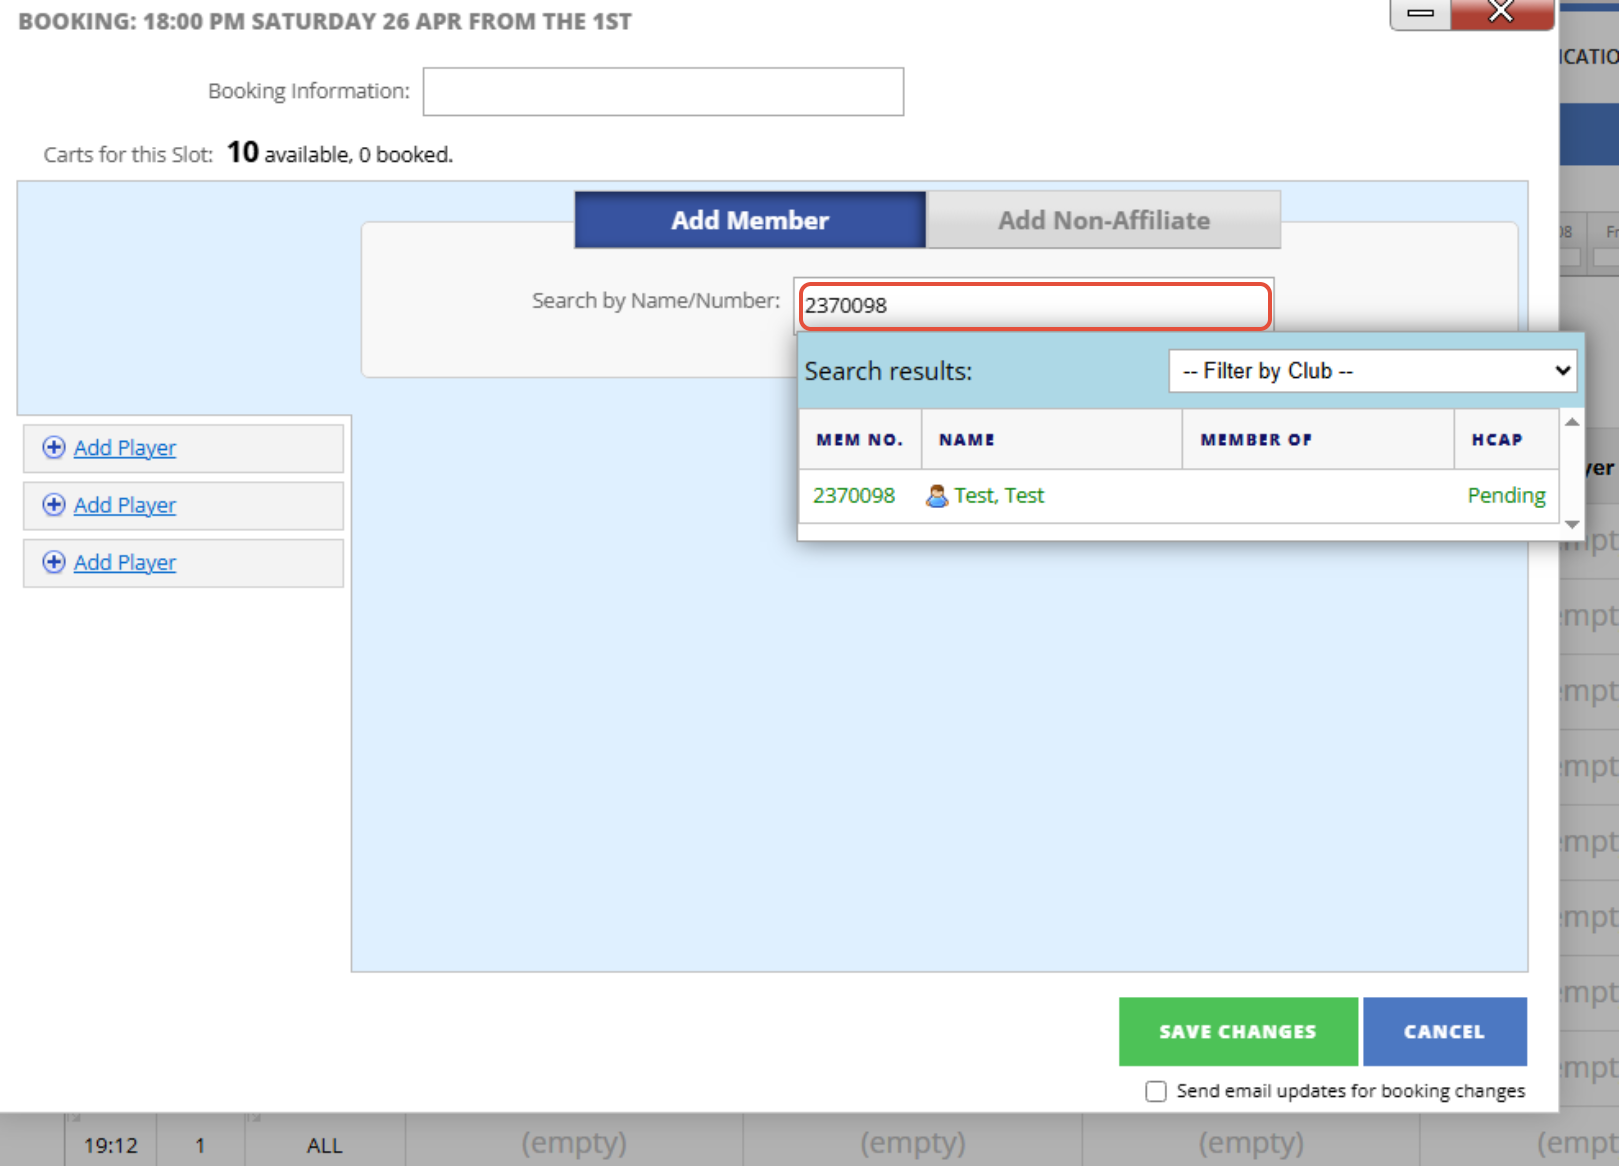1619x1166 pixels.
Task: Switch to the Add Non-Affiliate tab
Action: pyautogui.click(x=1103, y=220)
